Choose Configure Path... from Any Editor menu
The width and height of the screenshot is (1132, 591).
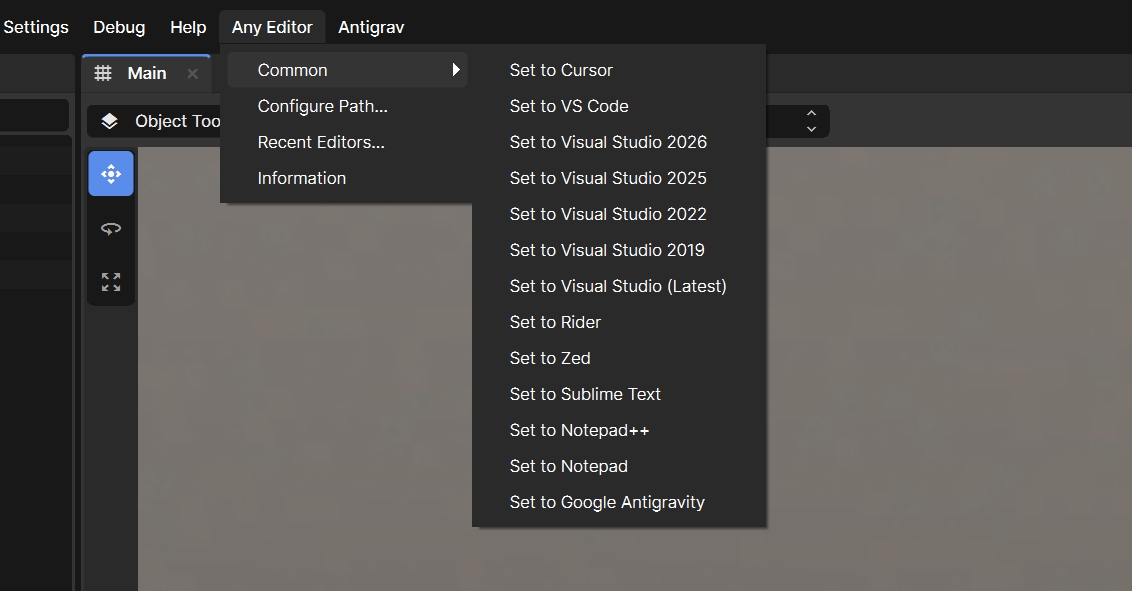[322, 106]
